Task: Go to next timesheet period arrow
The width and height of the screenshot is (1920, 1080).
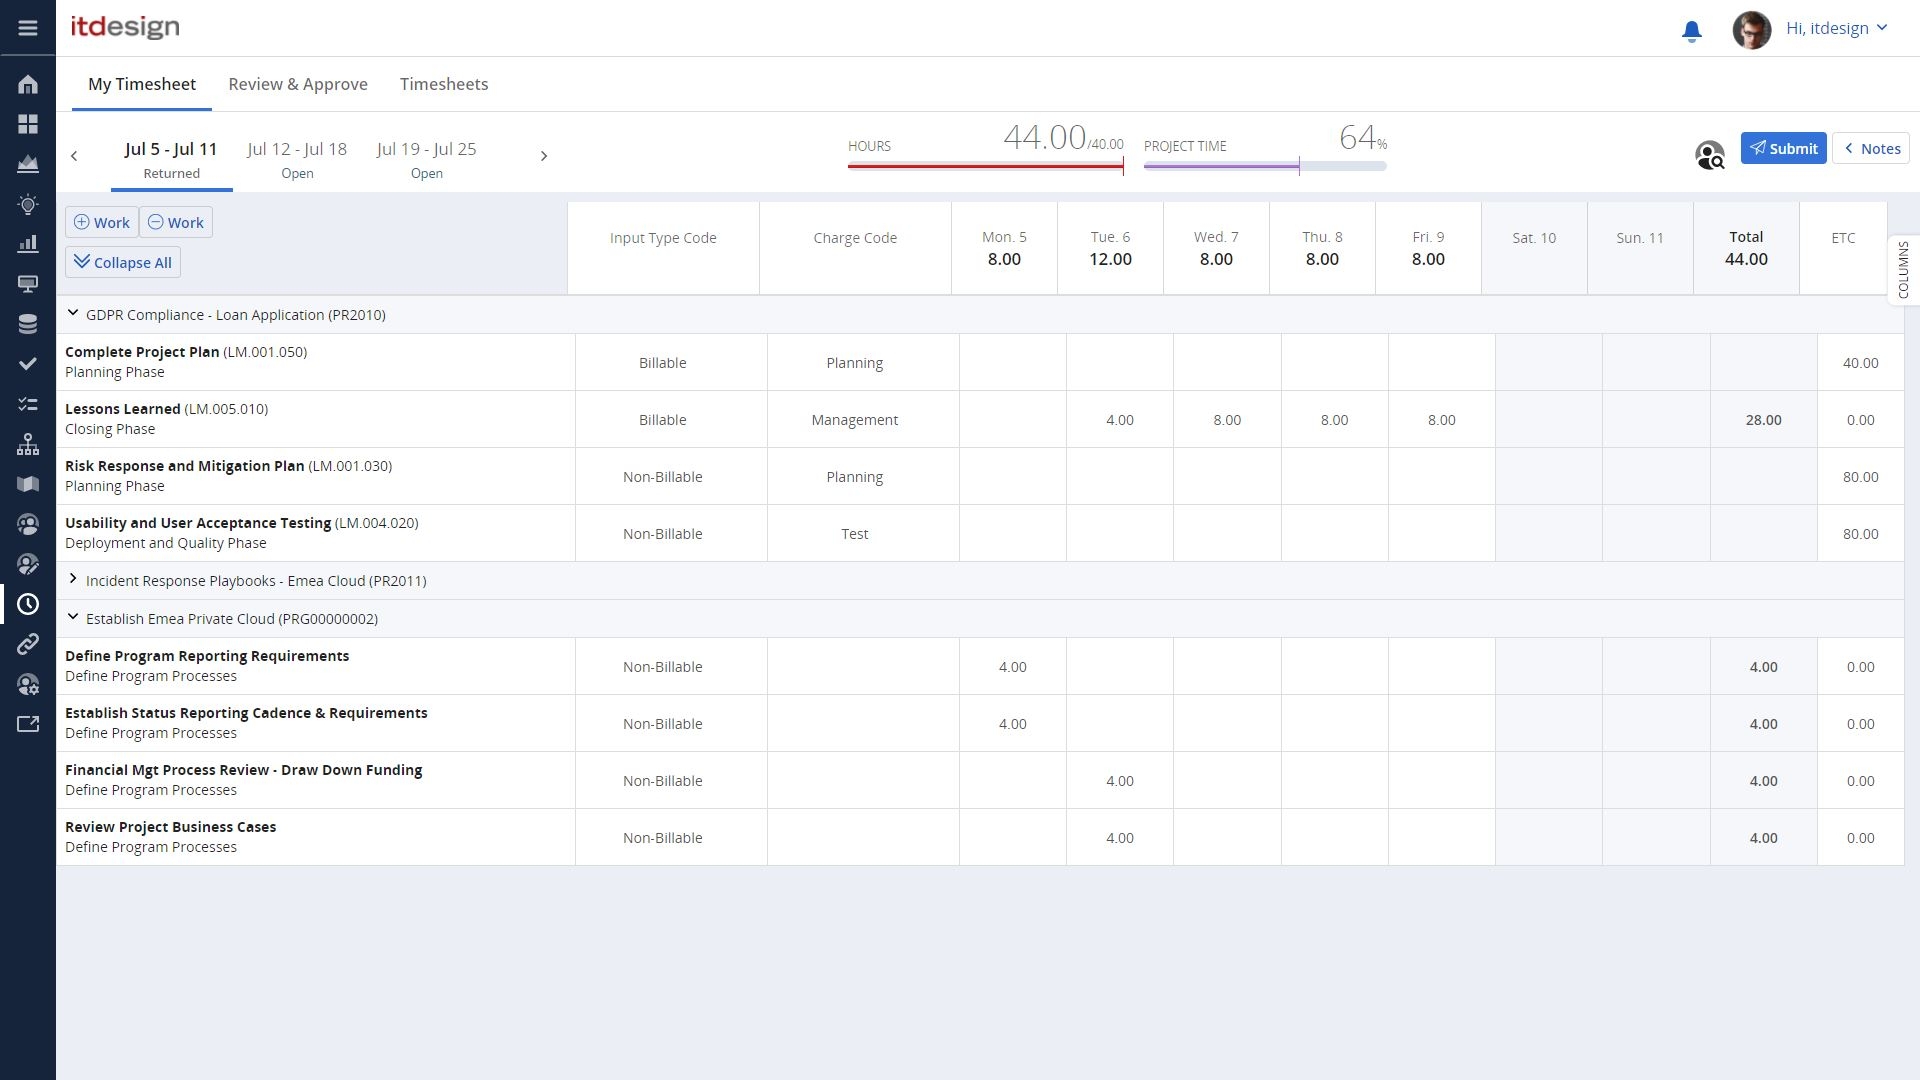Action: (x=543, y=156)
